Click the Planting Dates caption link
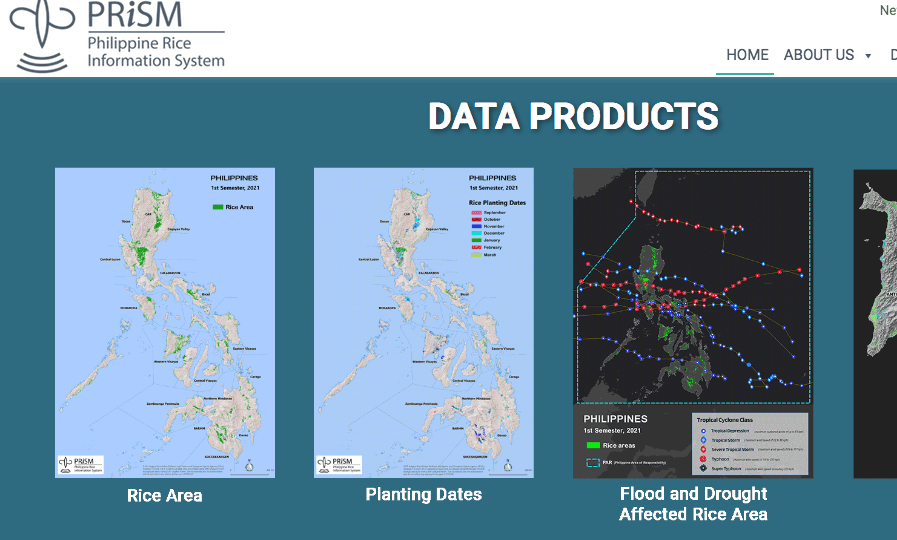The width and height of the screenshot is (897, 540). 423,494
